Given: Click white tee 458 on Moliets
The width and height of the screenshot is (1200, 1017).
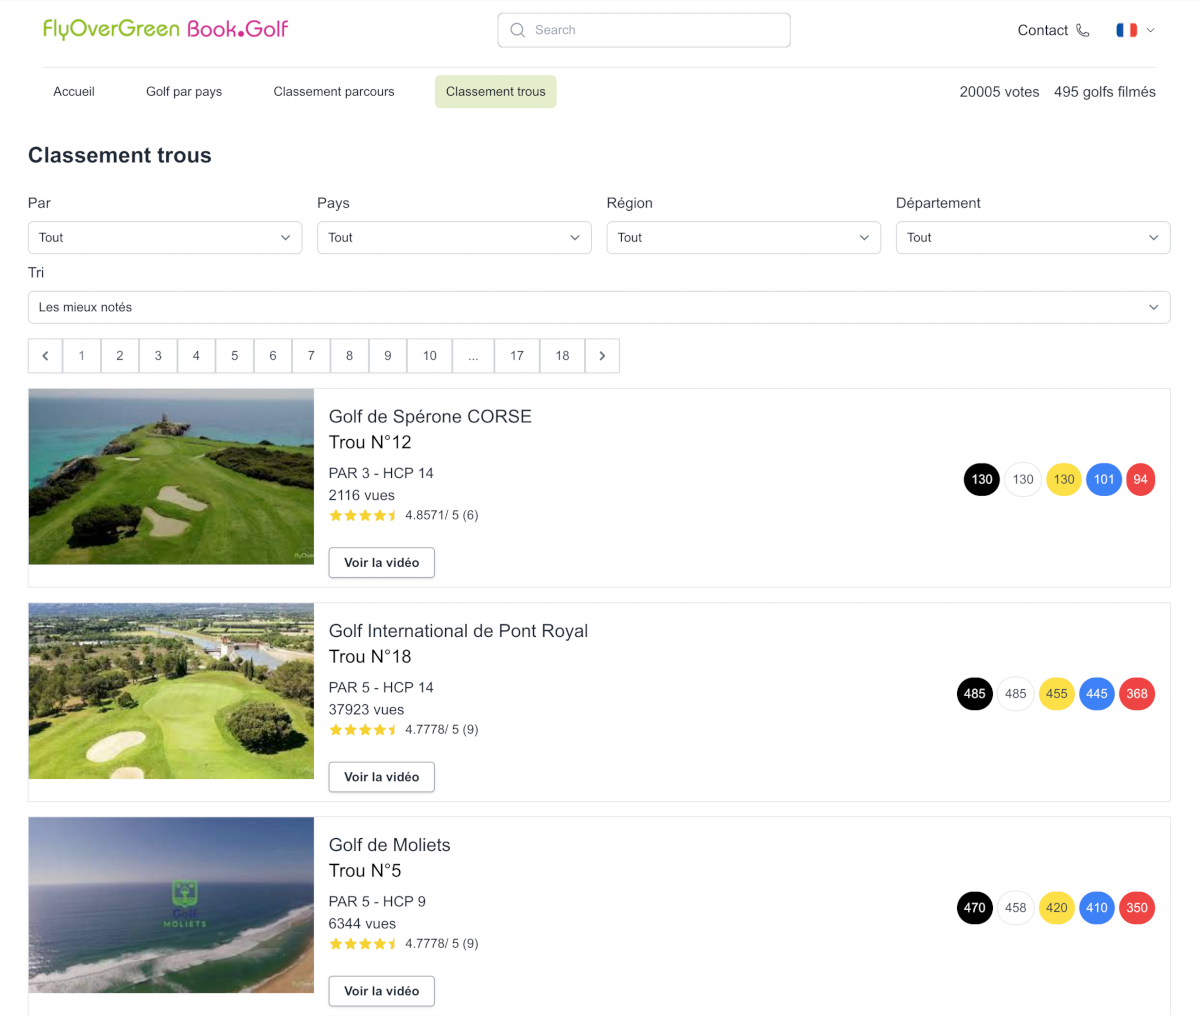Looking at the screenshot, I should [1016, 907].
